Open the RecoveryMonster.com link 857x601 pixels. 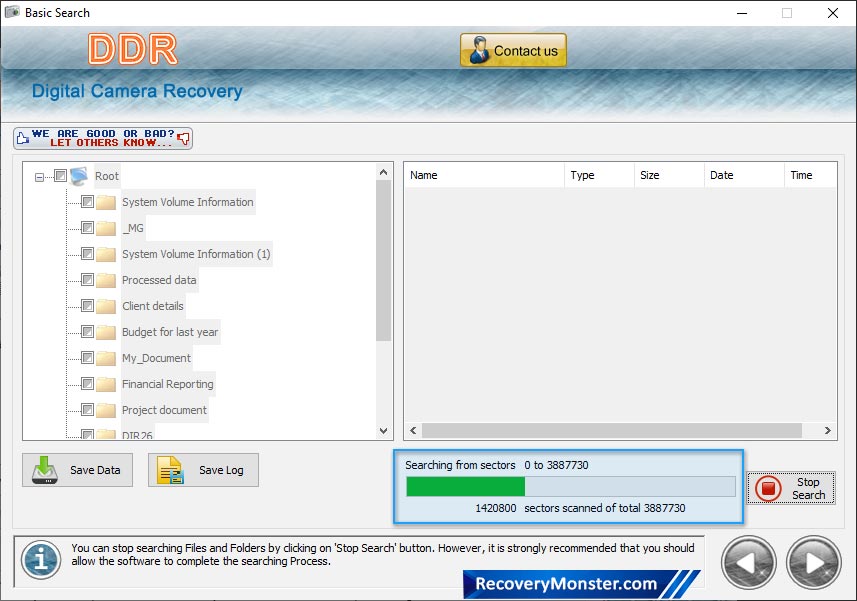tap(580, 584)
